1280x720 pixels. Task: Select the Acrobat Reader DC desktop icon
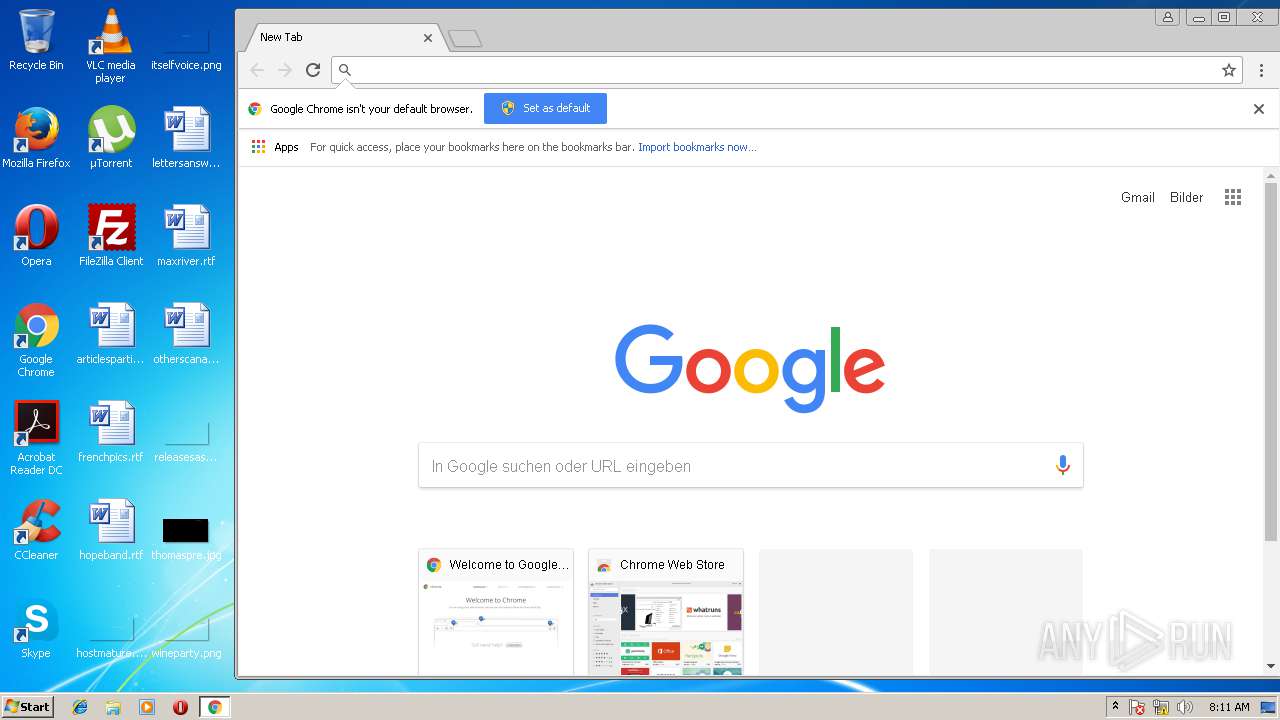click(x=36, y=438)
